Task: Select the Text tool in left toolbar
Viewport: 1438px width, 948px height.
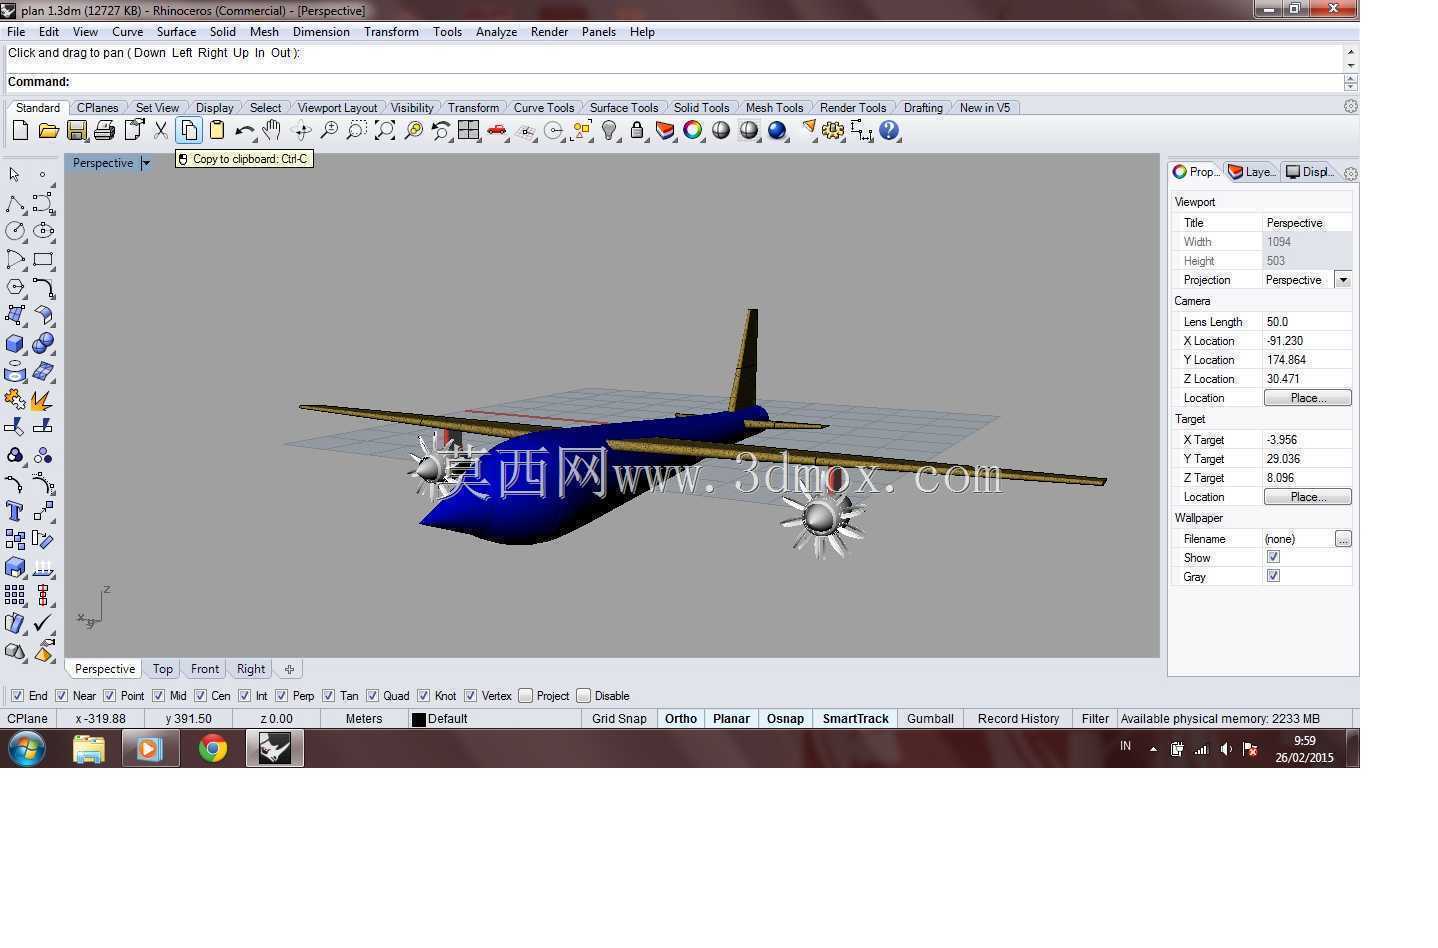Action: pyautogui.click(x=15, y=511)
